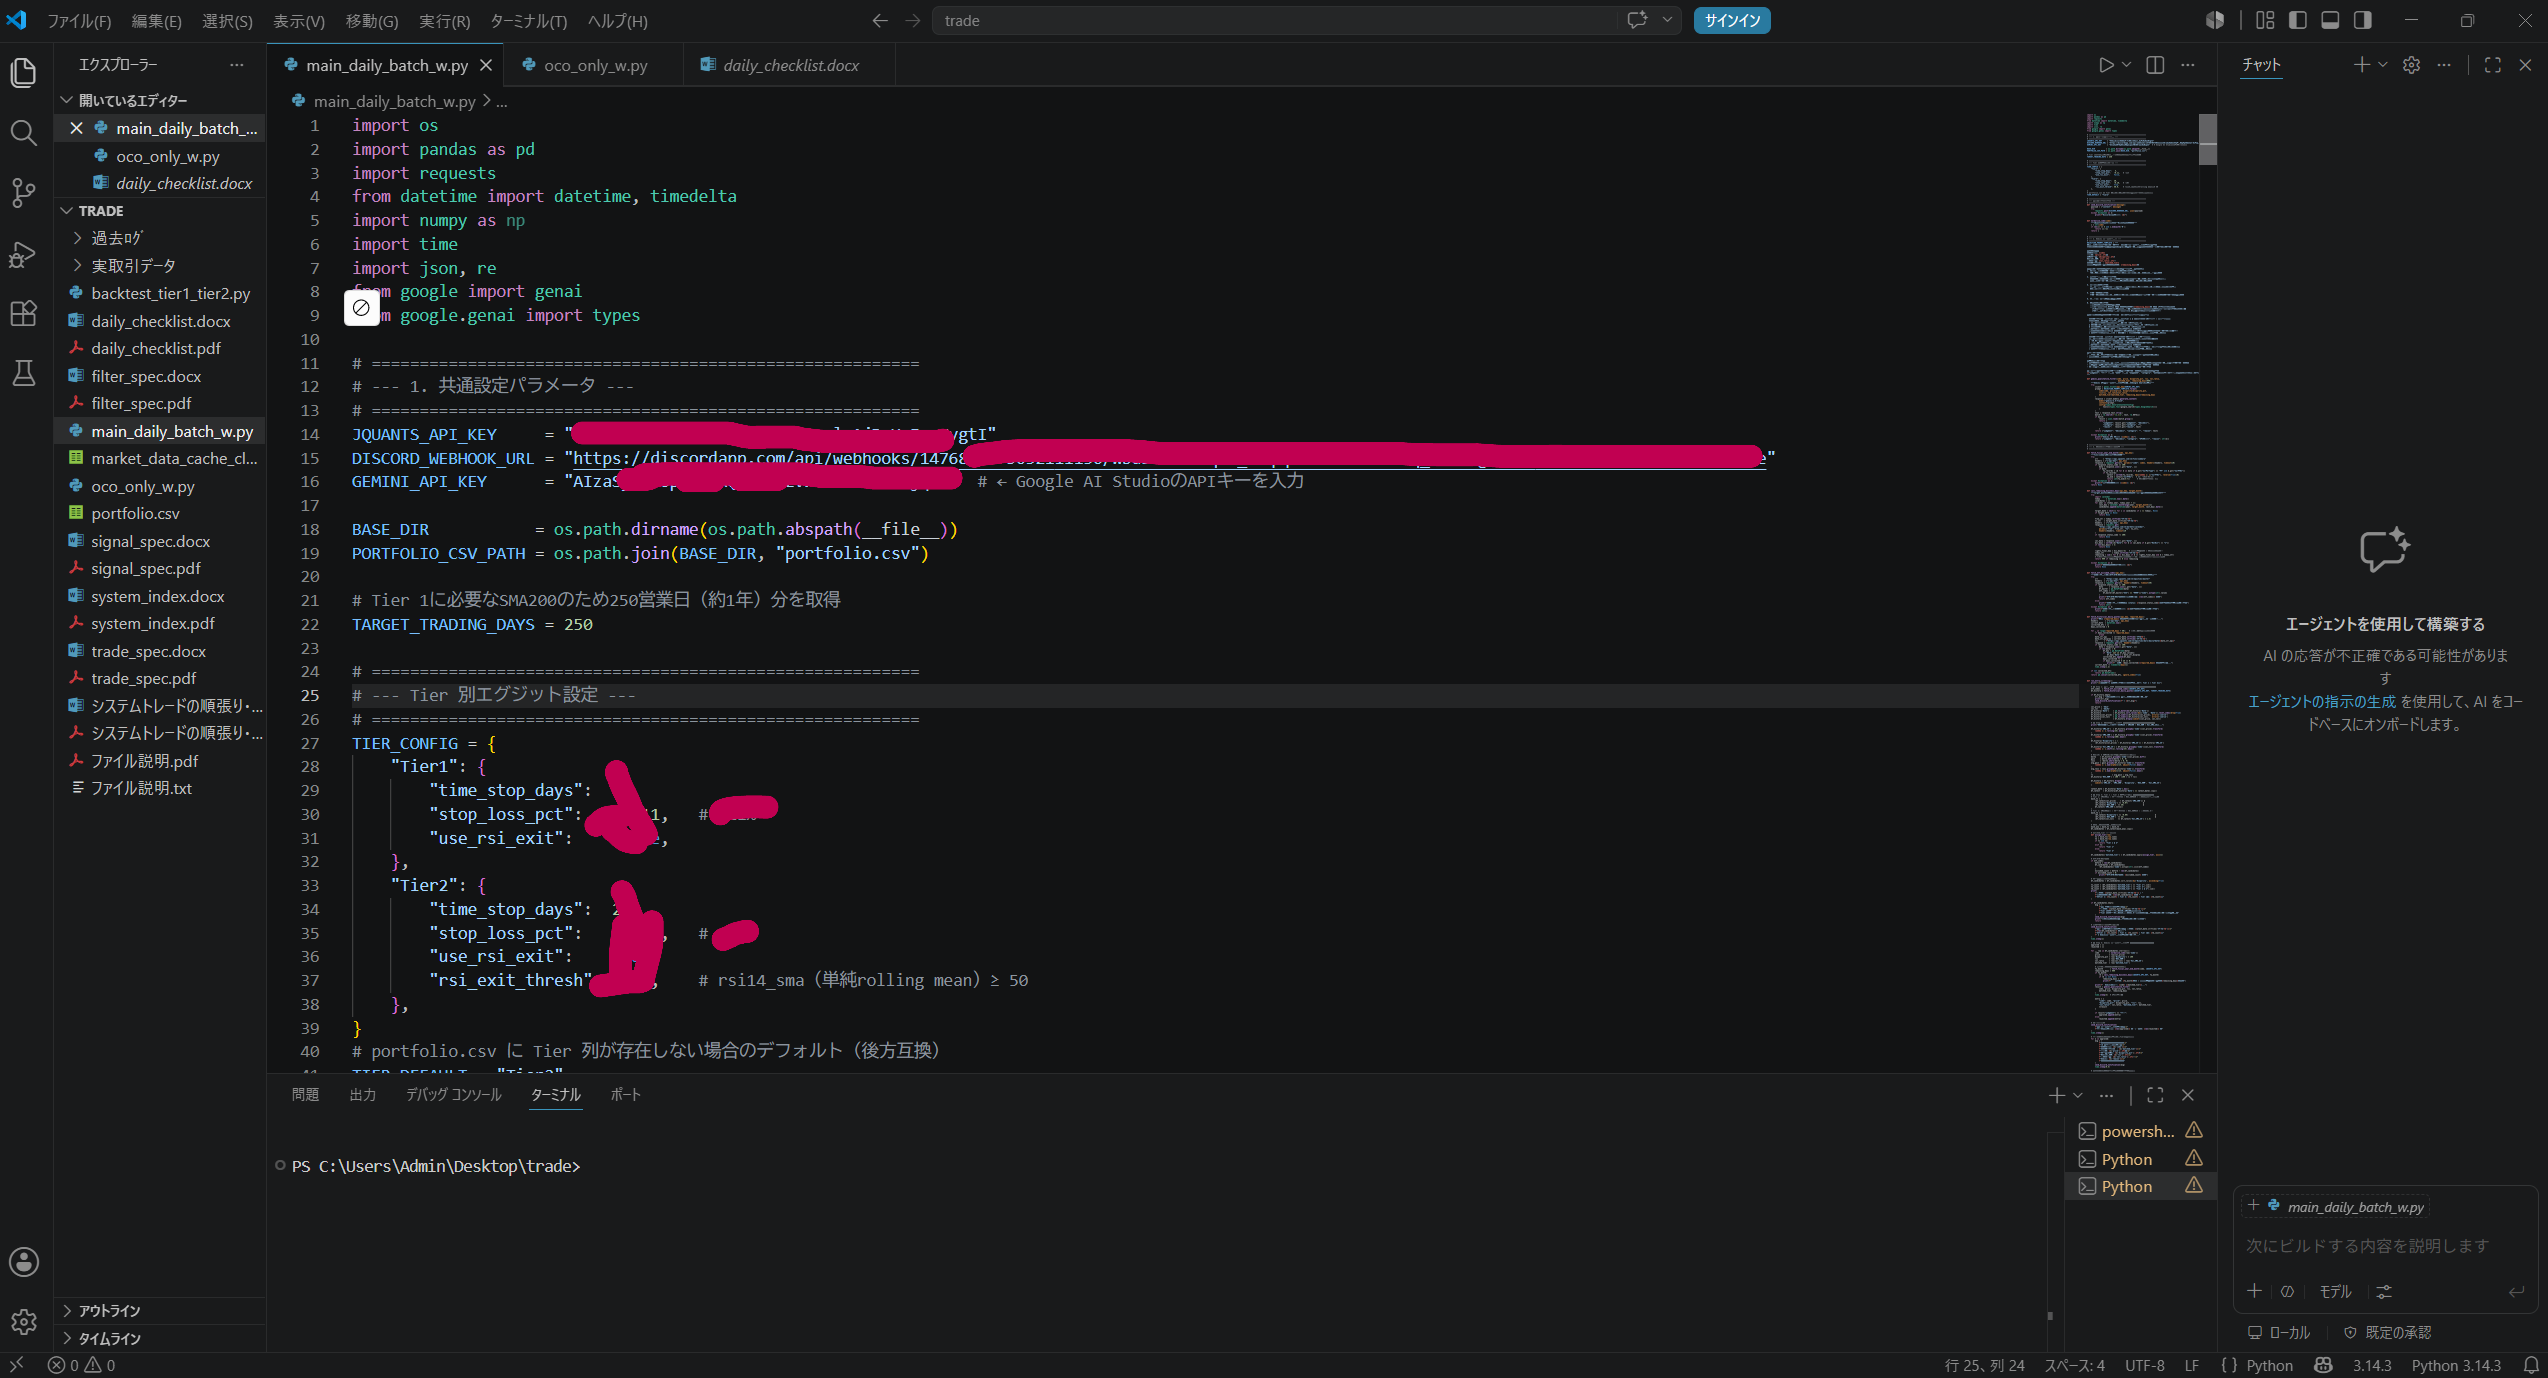Click 既定の承認 button
Viewport: 2548px width, 1378px height.
click(x=2388, y=1332)
